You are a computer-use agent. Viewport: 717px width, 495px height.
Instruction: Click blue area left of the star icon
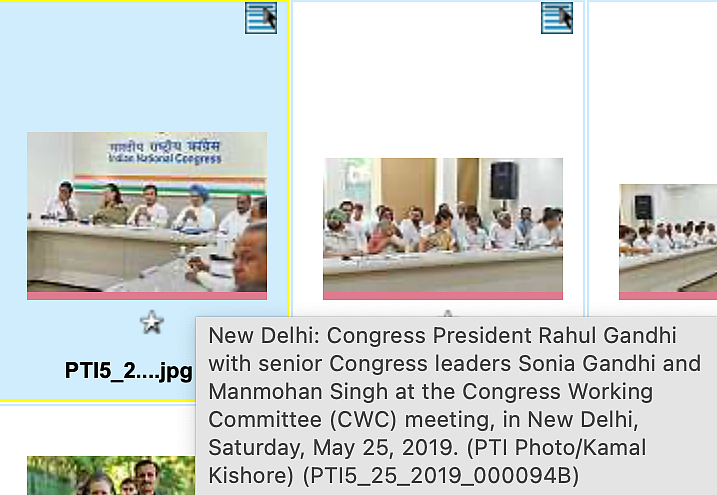pyautogui.click(x=69, y=322)
